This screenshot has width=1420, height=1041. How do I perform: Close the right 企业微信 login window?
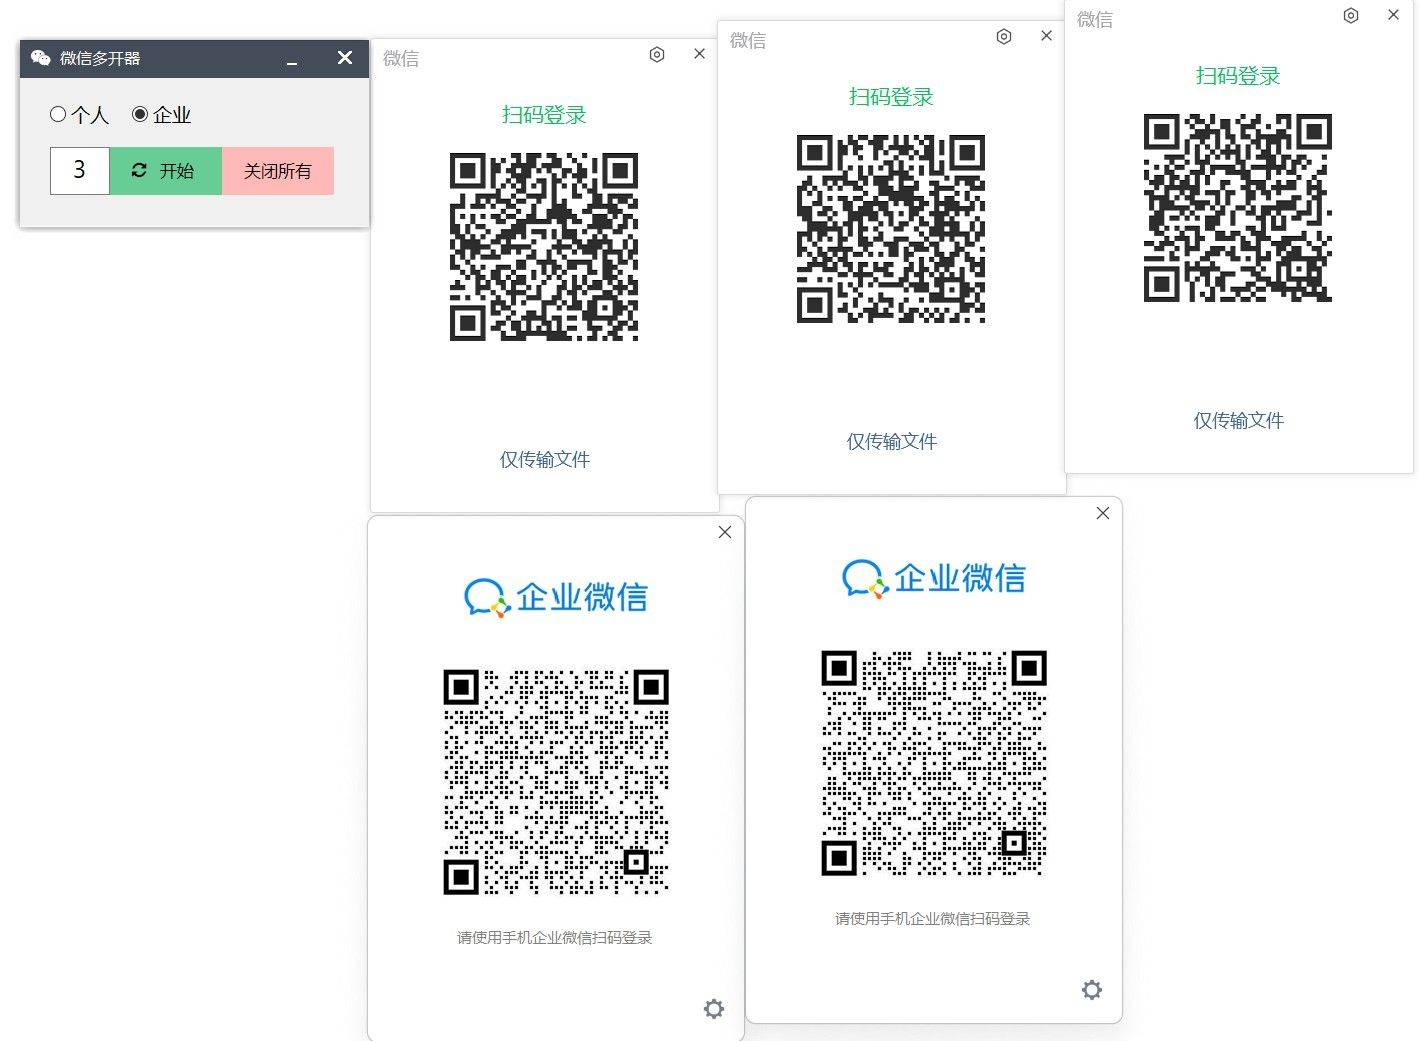(x=1103, y=513)
